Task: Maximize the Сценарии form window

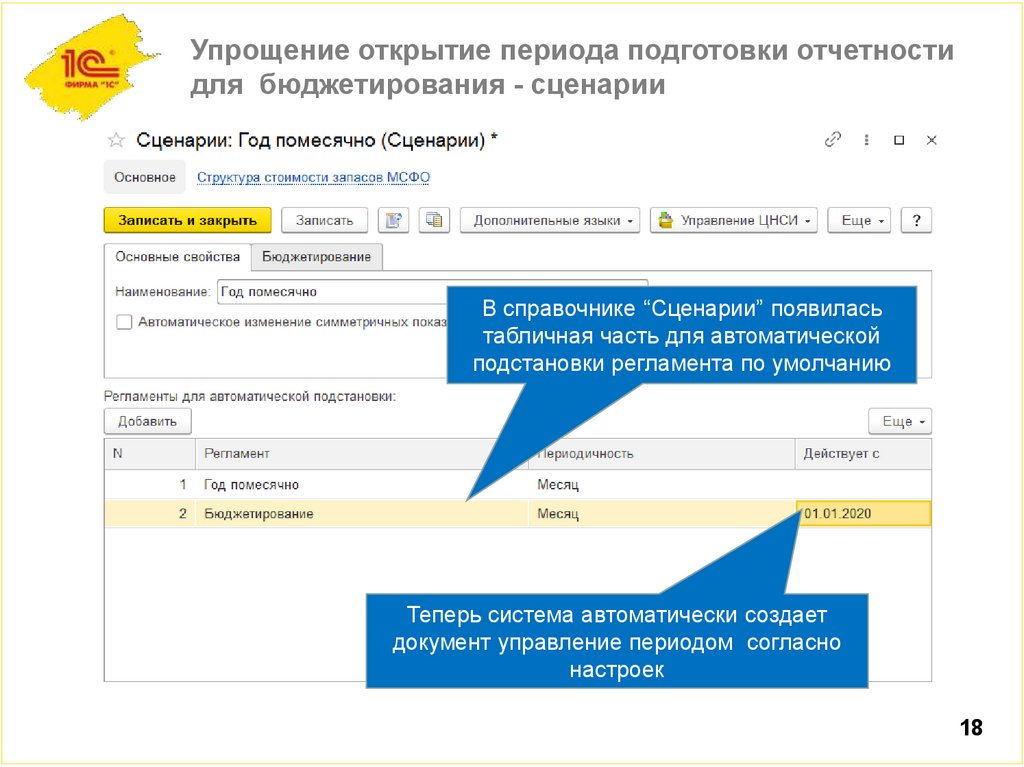Action: (899, 140)
